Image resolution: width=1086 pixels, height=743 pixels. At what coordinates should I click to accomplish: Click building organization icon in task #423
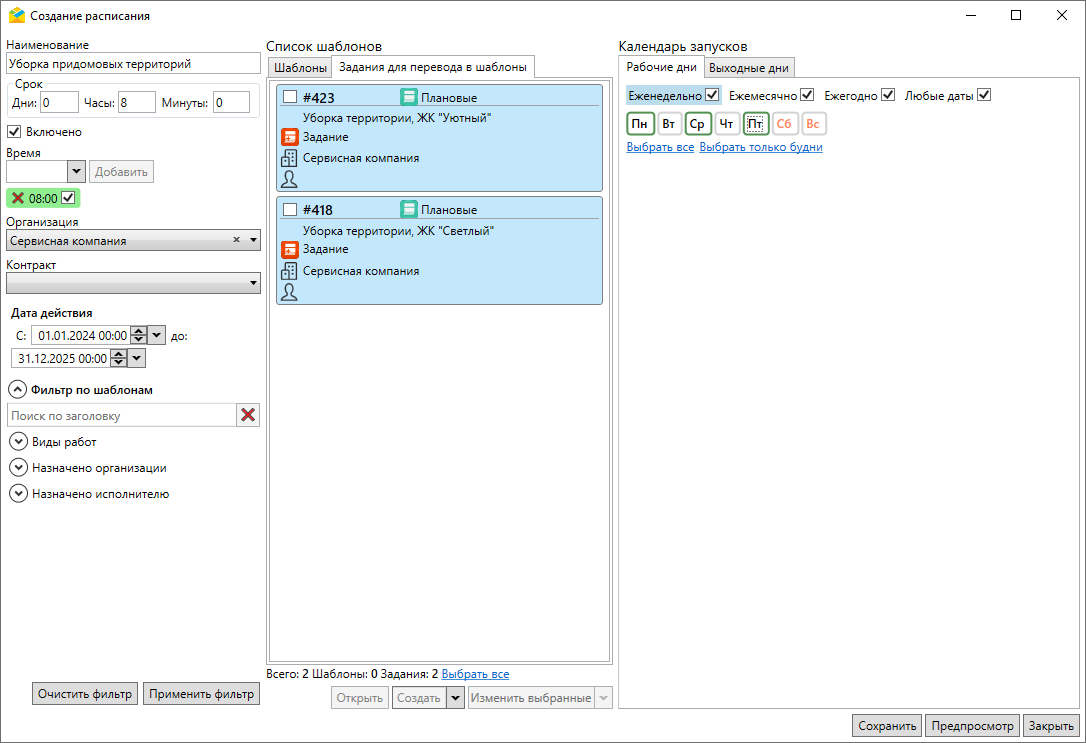click(x=290, y=158)
